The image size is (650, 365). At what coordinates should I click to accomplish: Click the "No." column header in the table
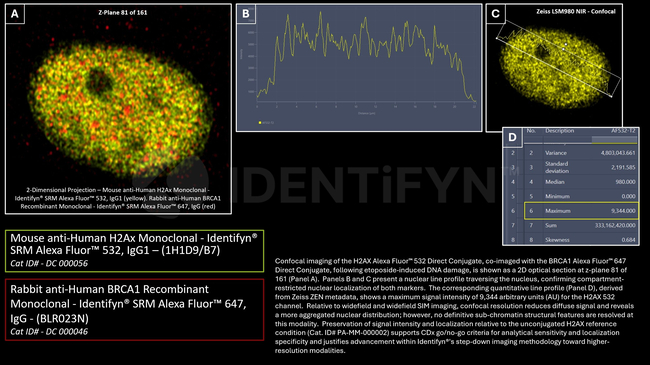coord(531,131)
